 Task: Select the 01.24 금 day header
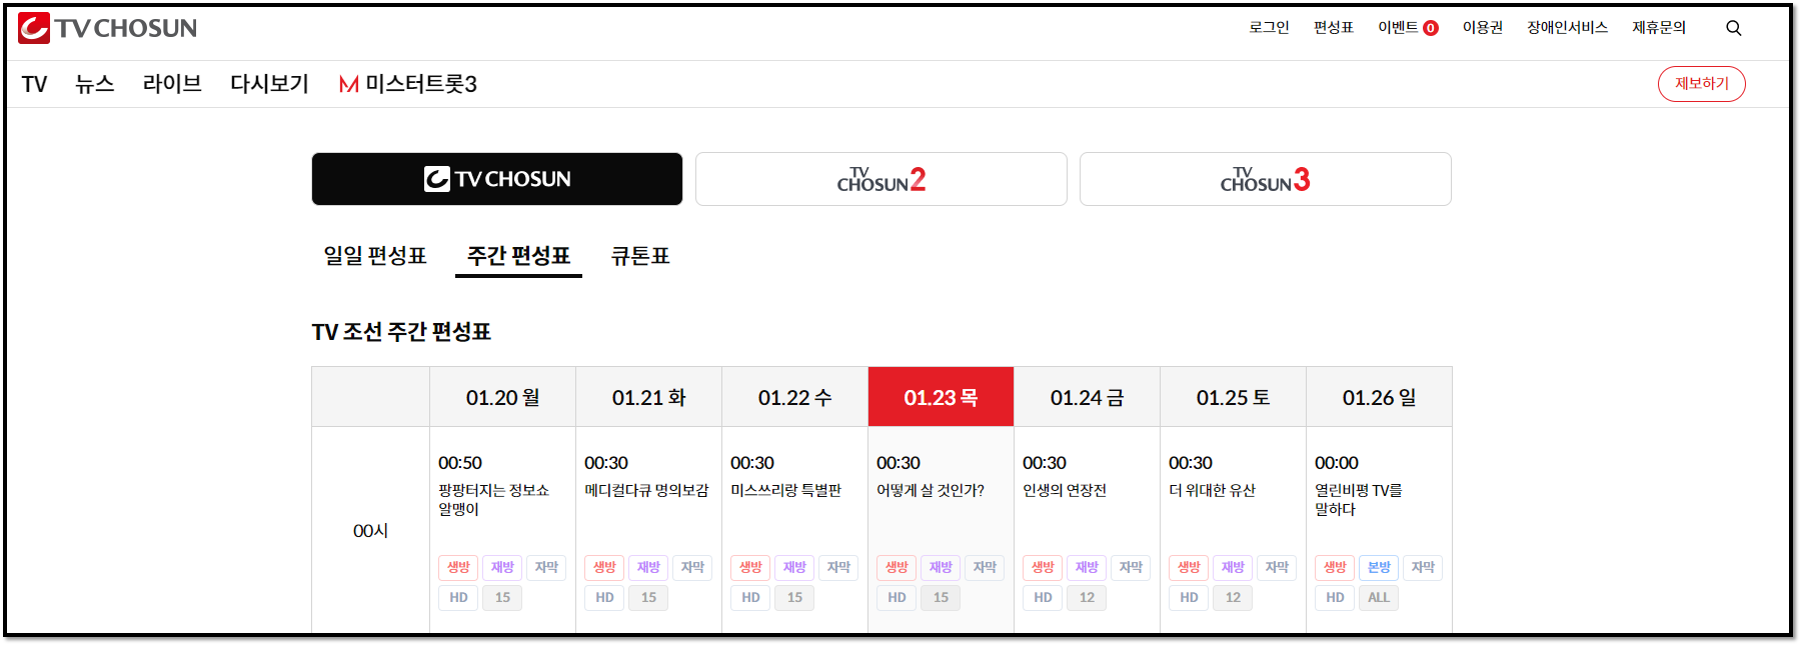click(1086, 398)
